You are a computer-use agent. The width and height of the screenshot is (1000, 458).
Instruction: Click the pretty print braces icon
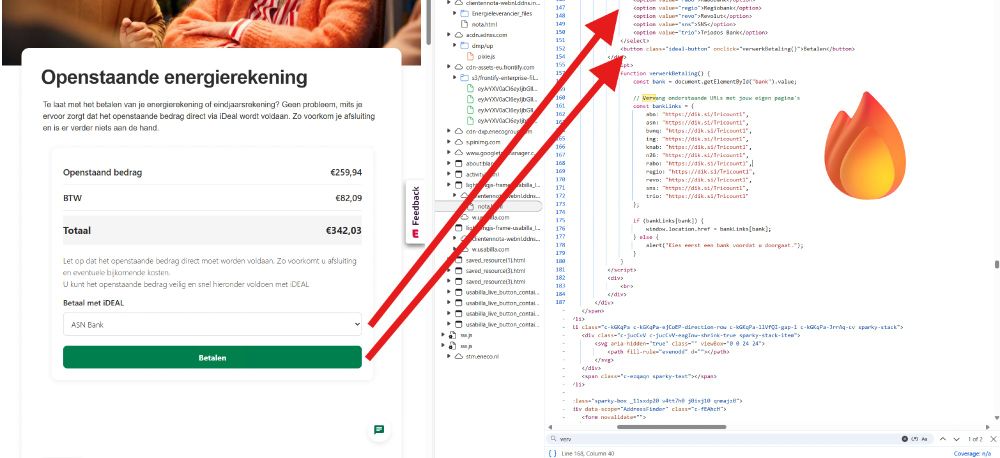click(x=552, y=453)
